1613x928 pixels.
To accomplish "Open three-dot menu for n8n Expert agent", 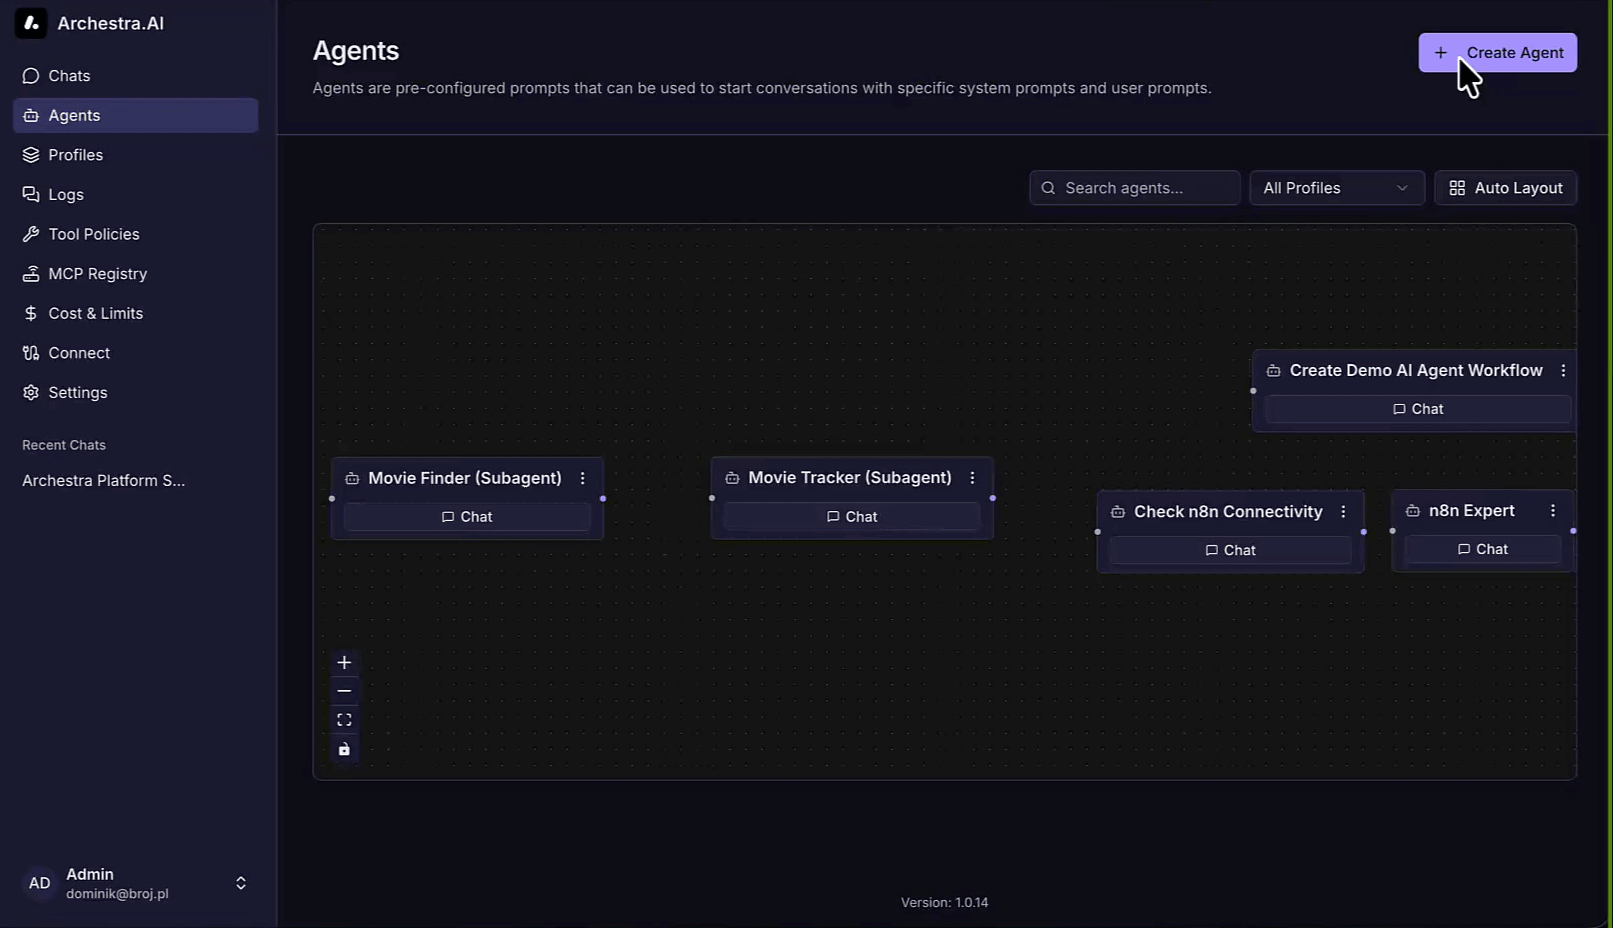I will (1552, 511).
